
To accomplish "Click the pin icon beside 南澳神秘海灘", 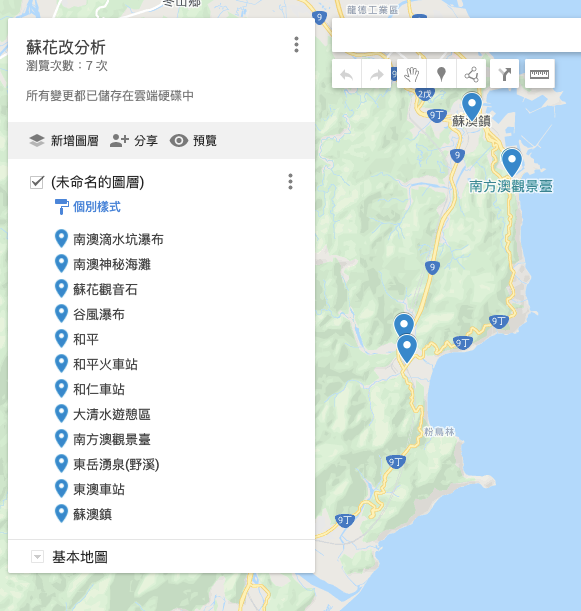I will [x=61, y=264].
